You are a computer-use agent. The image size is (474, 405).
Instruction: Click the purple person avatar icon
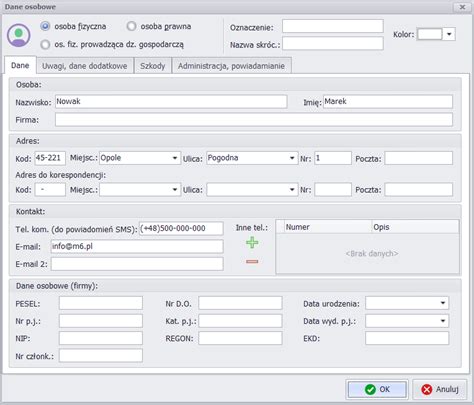coord(19,35)
